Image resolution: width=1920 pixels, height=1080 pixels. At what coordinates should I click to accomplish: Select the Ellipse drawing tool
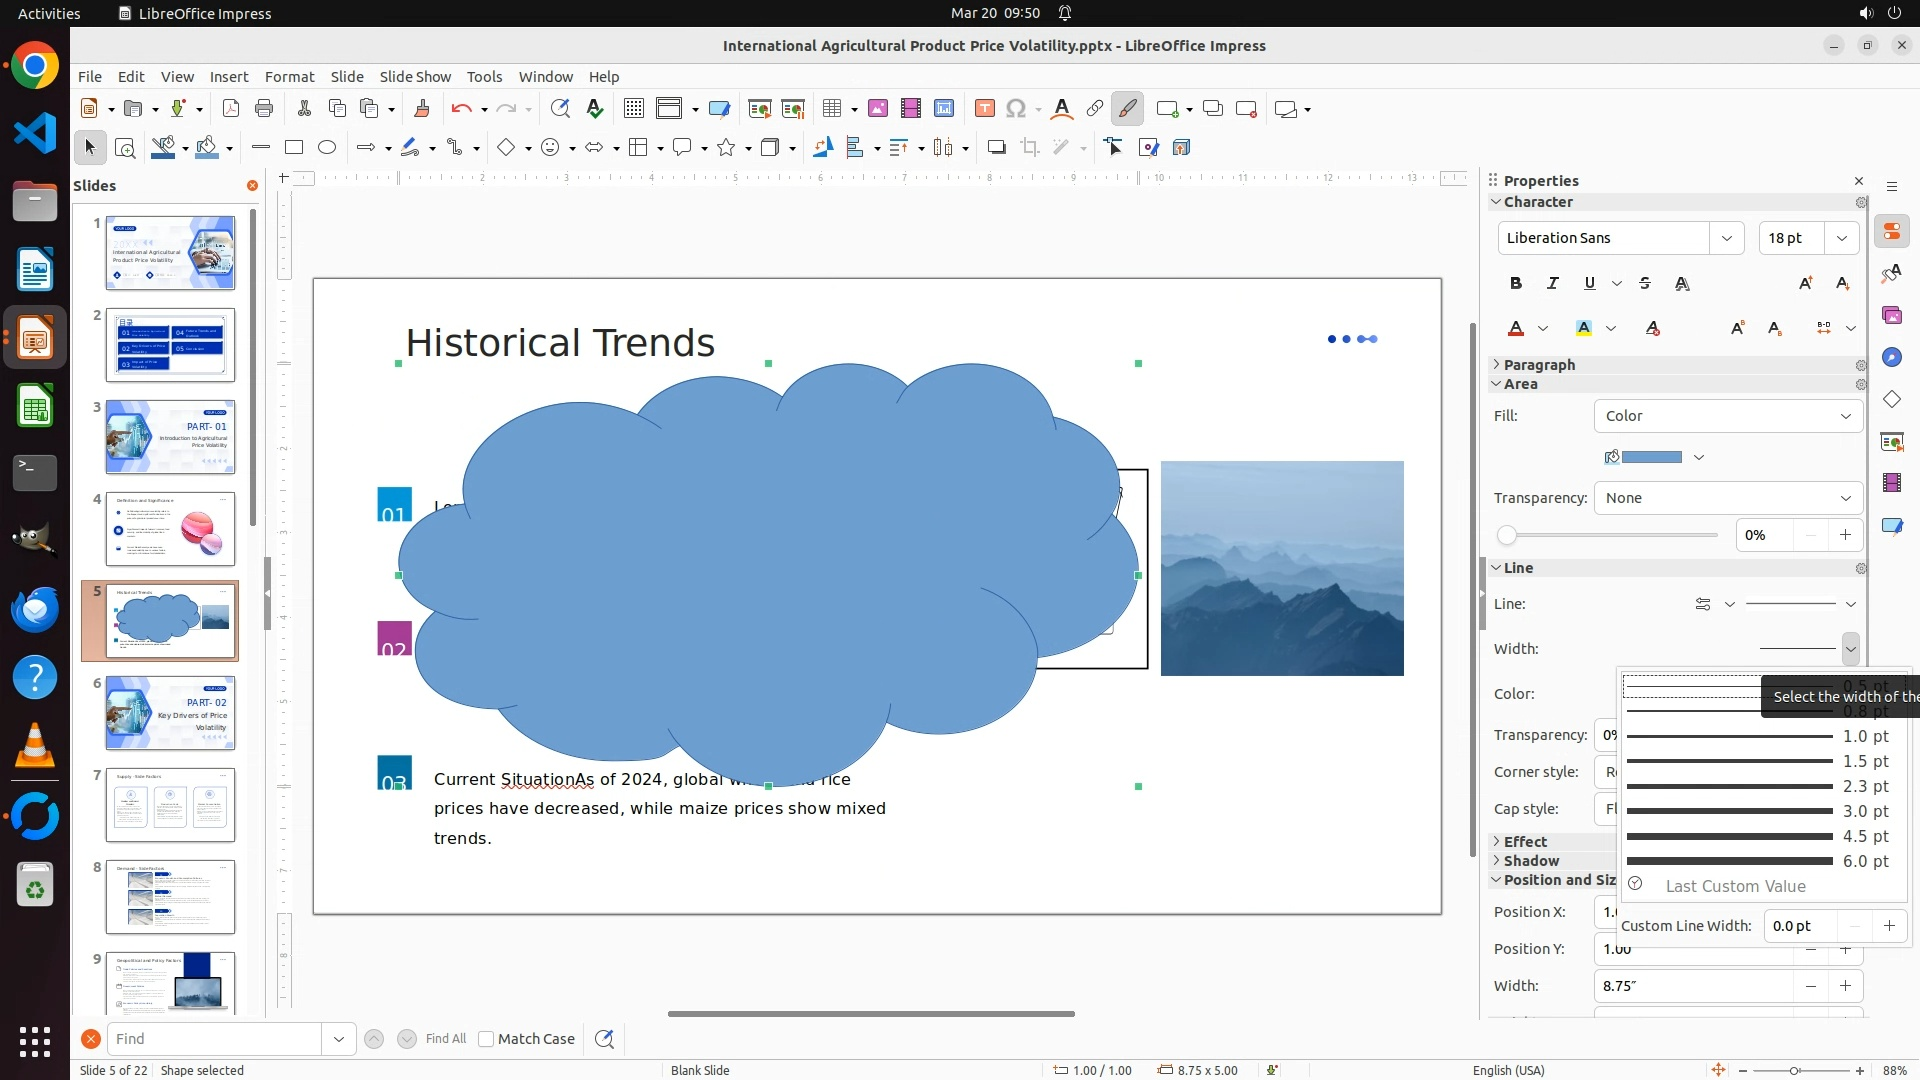[327, 148]
